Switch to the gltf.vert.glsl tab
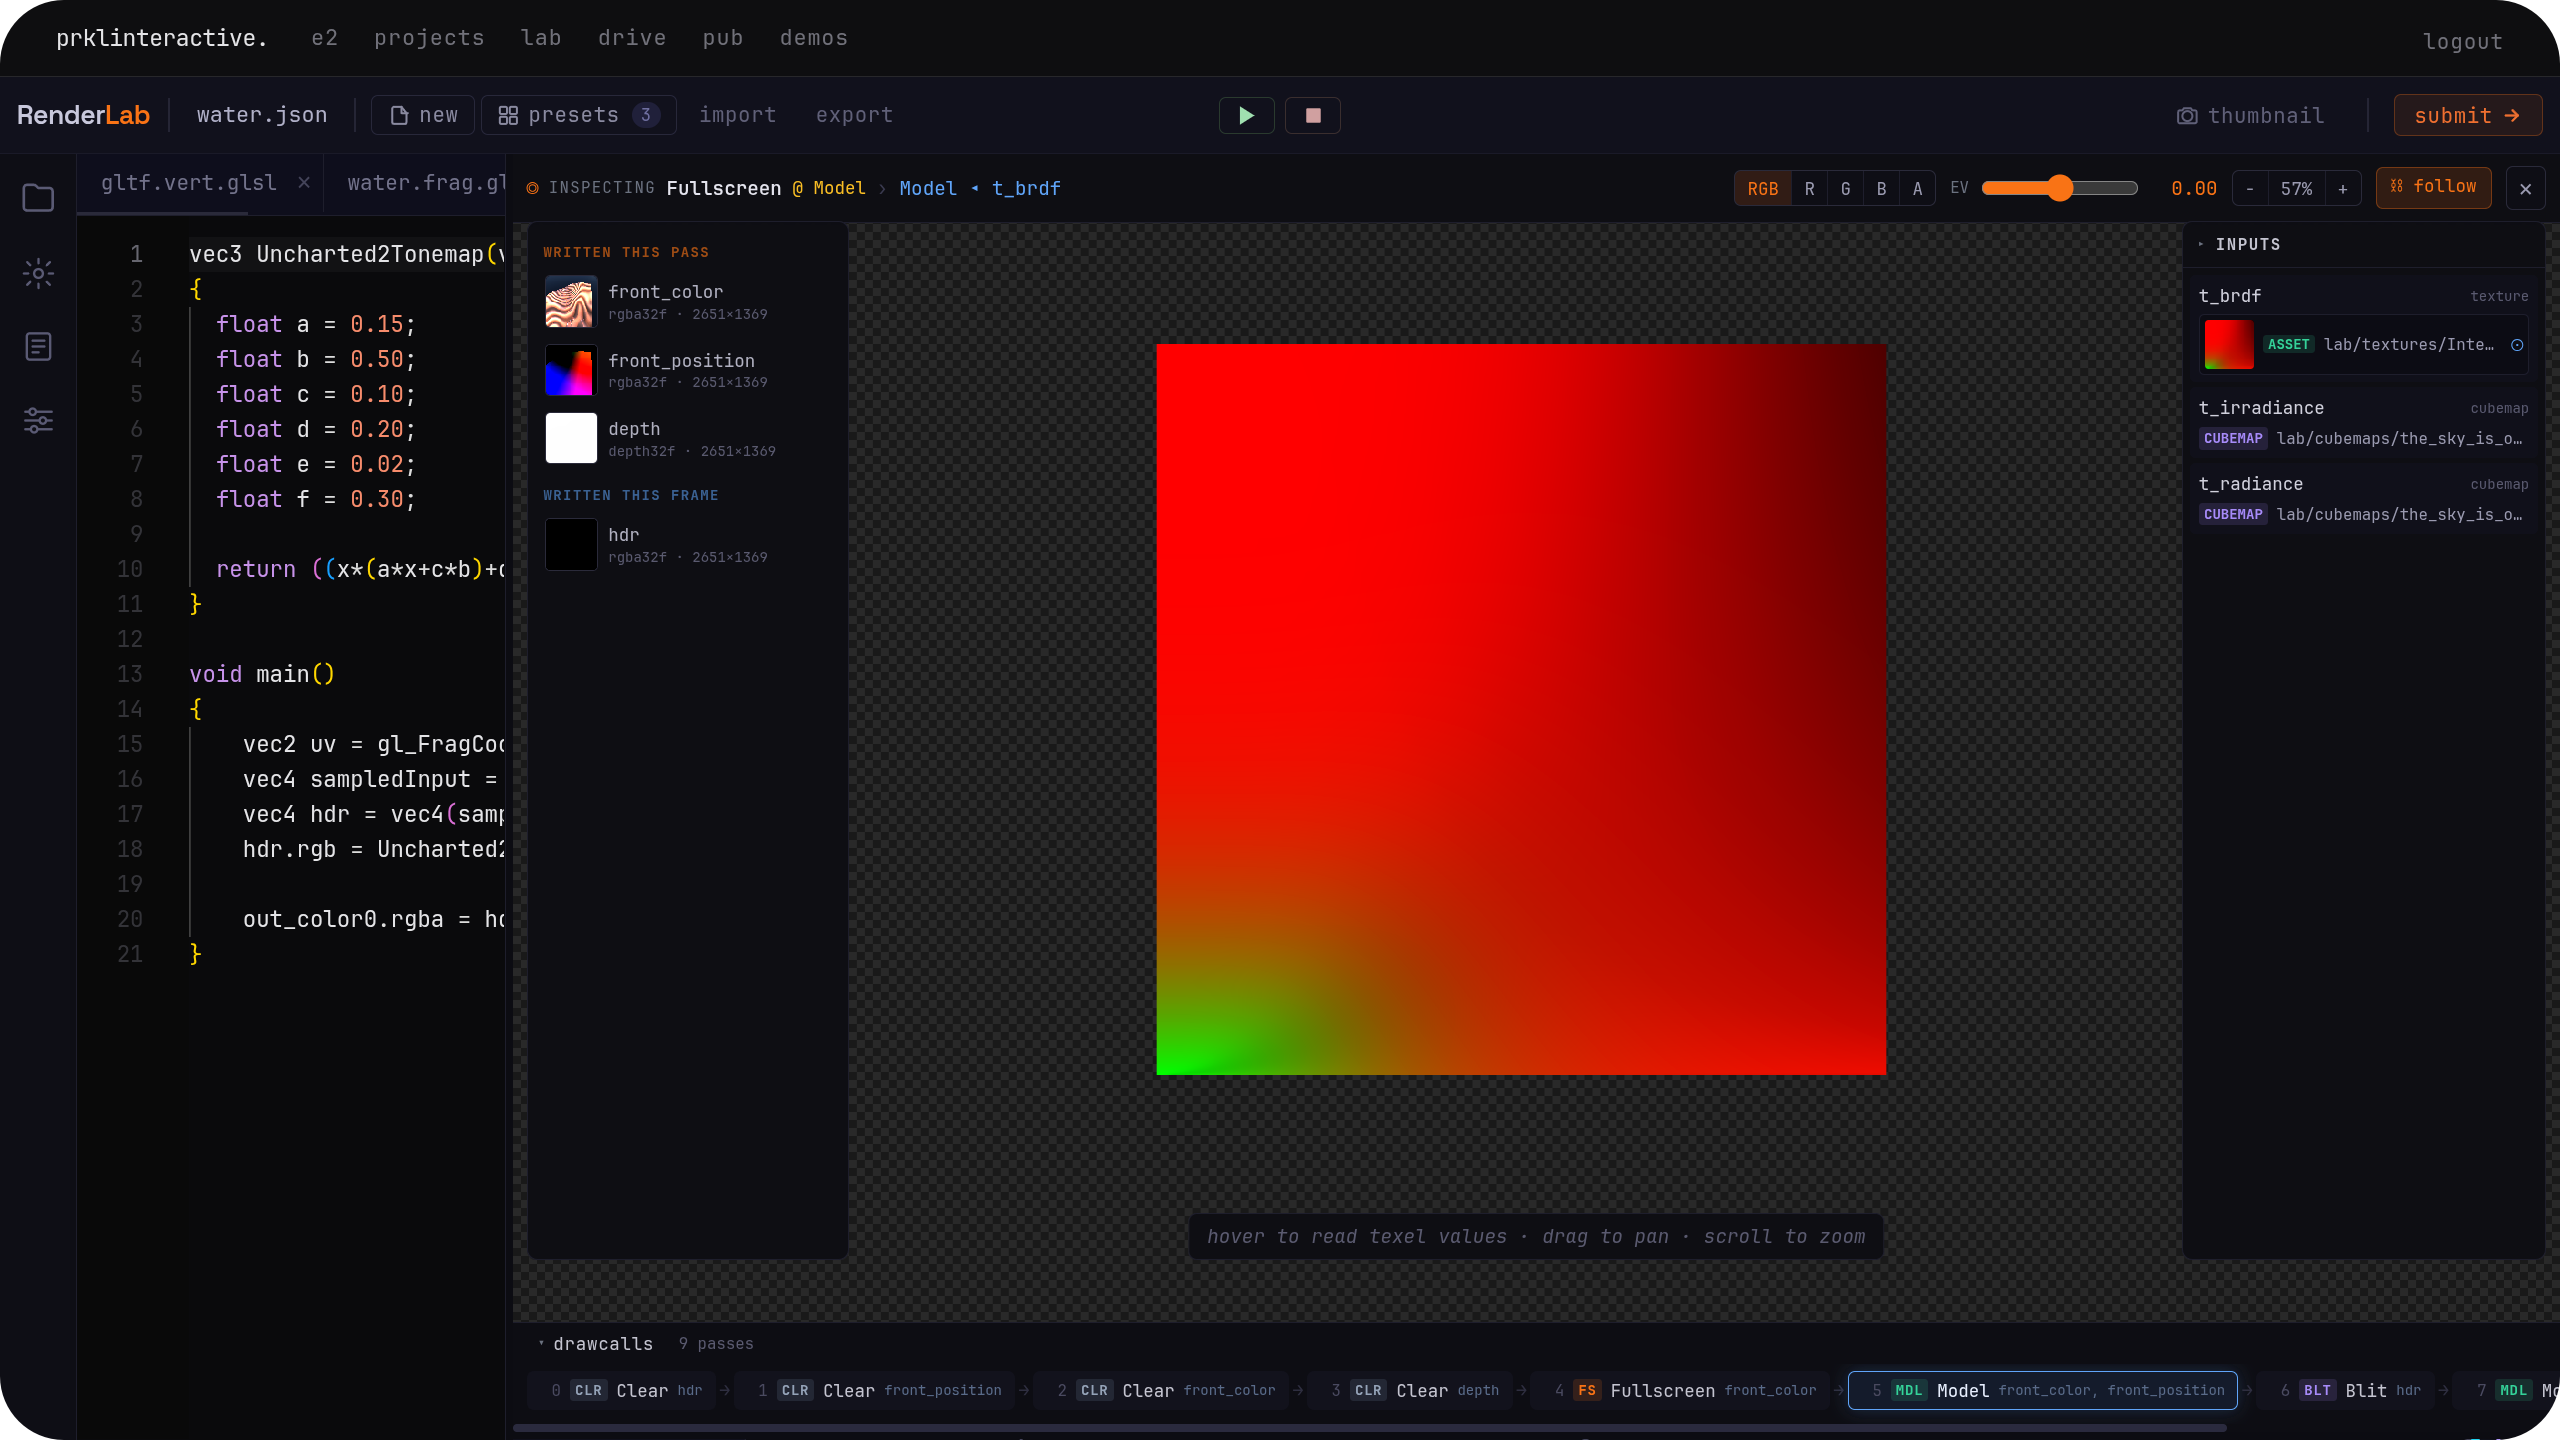Screen dimensions: 2560x1440 188,183
